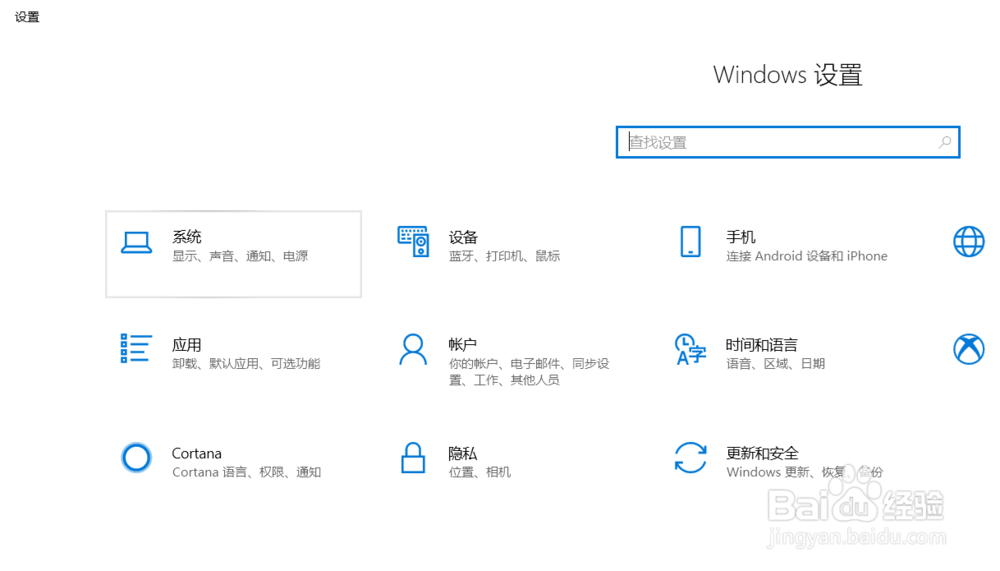1000x571 pixels.
Task: Open the Xbox gaming icon
Action: 969,350
